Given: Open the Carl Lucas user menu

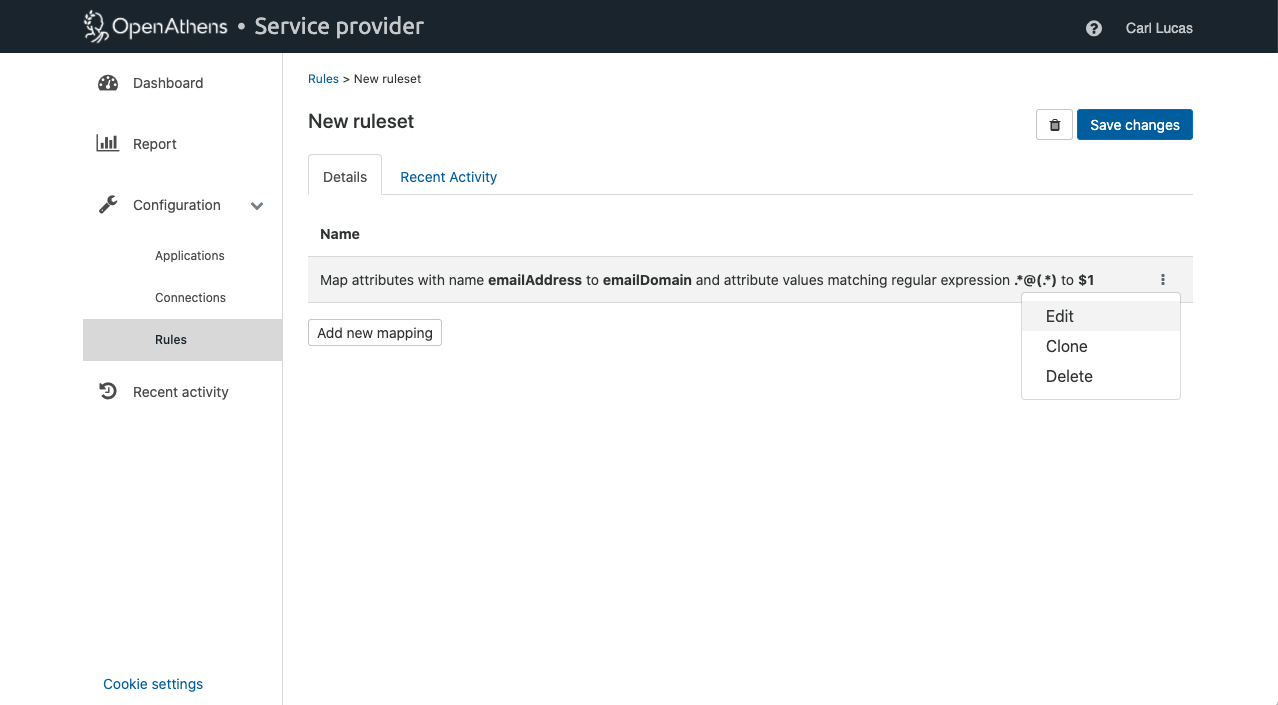Looking at the screenshot, I should pyautogui.click(x=1158, y=28).
